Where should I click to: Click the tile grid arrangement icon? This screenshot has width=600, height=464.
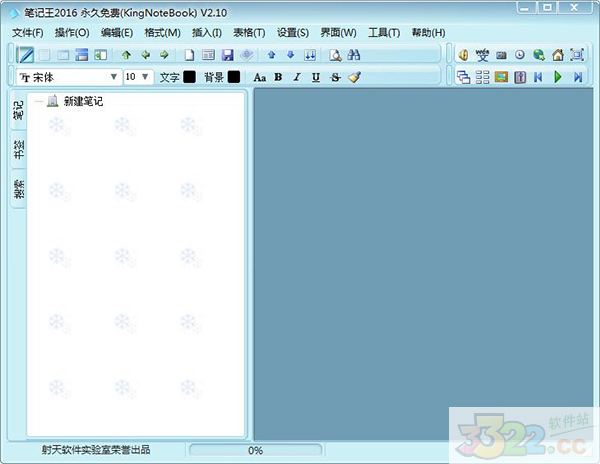coord(482,77)
